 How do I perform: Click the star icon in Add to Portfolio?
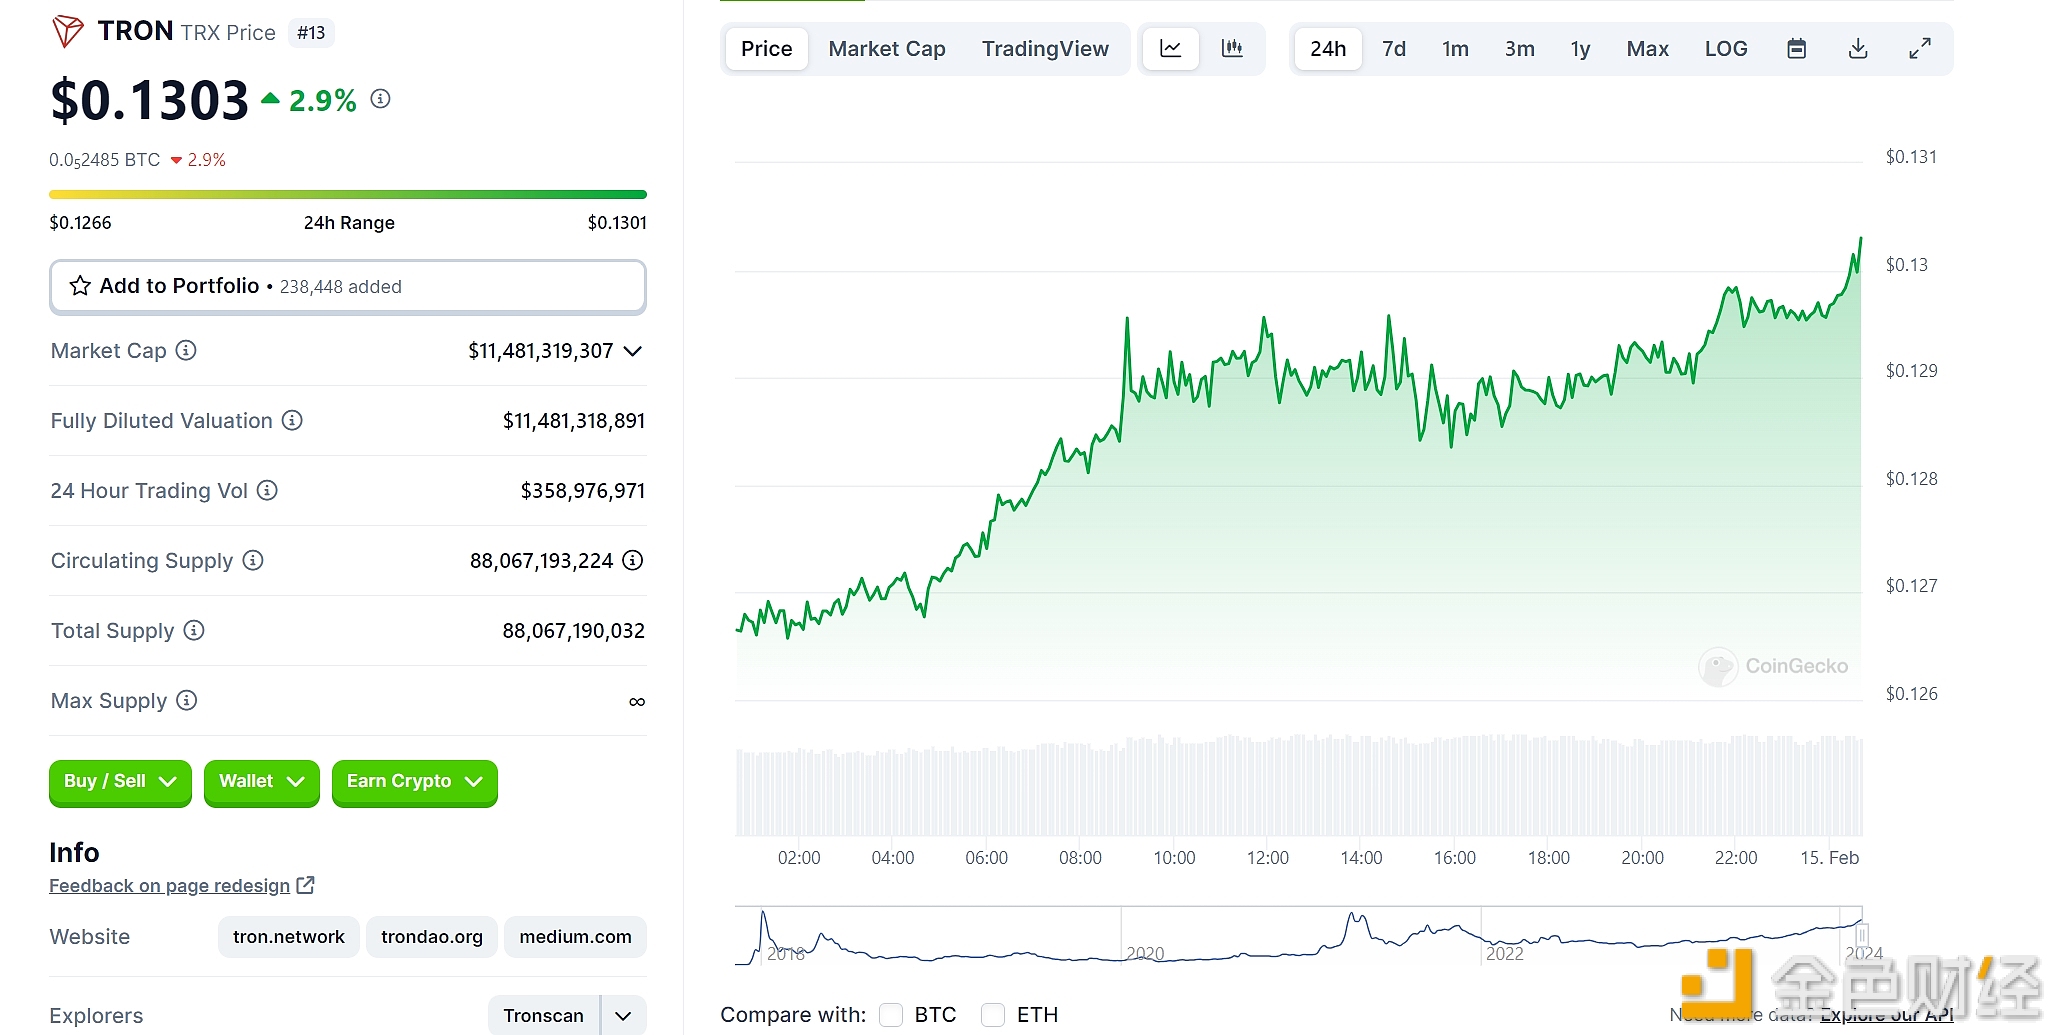click(x=80, y=286)
